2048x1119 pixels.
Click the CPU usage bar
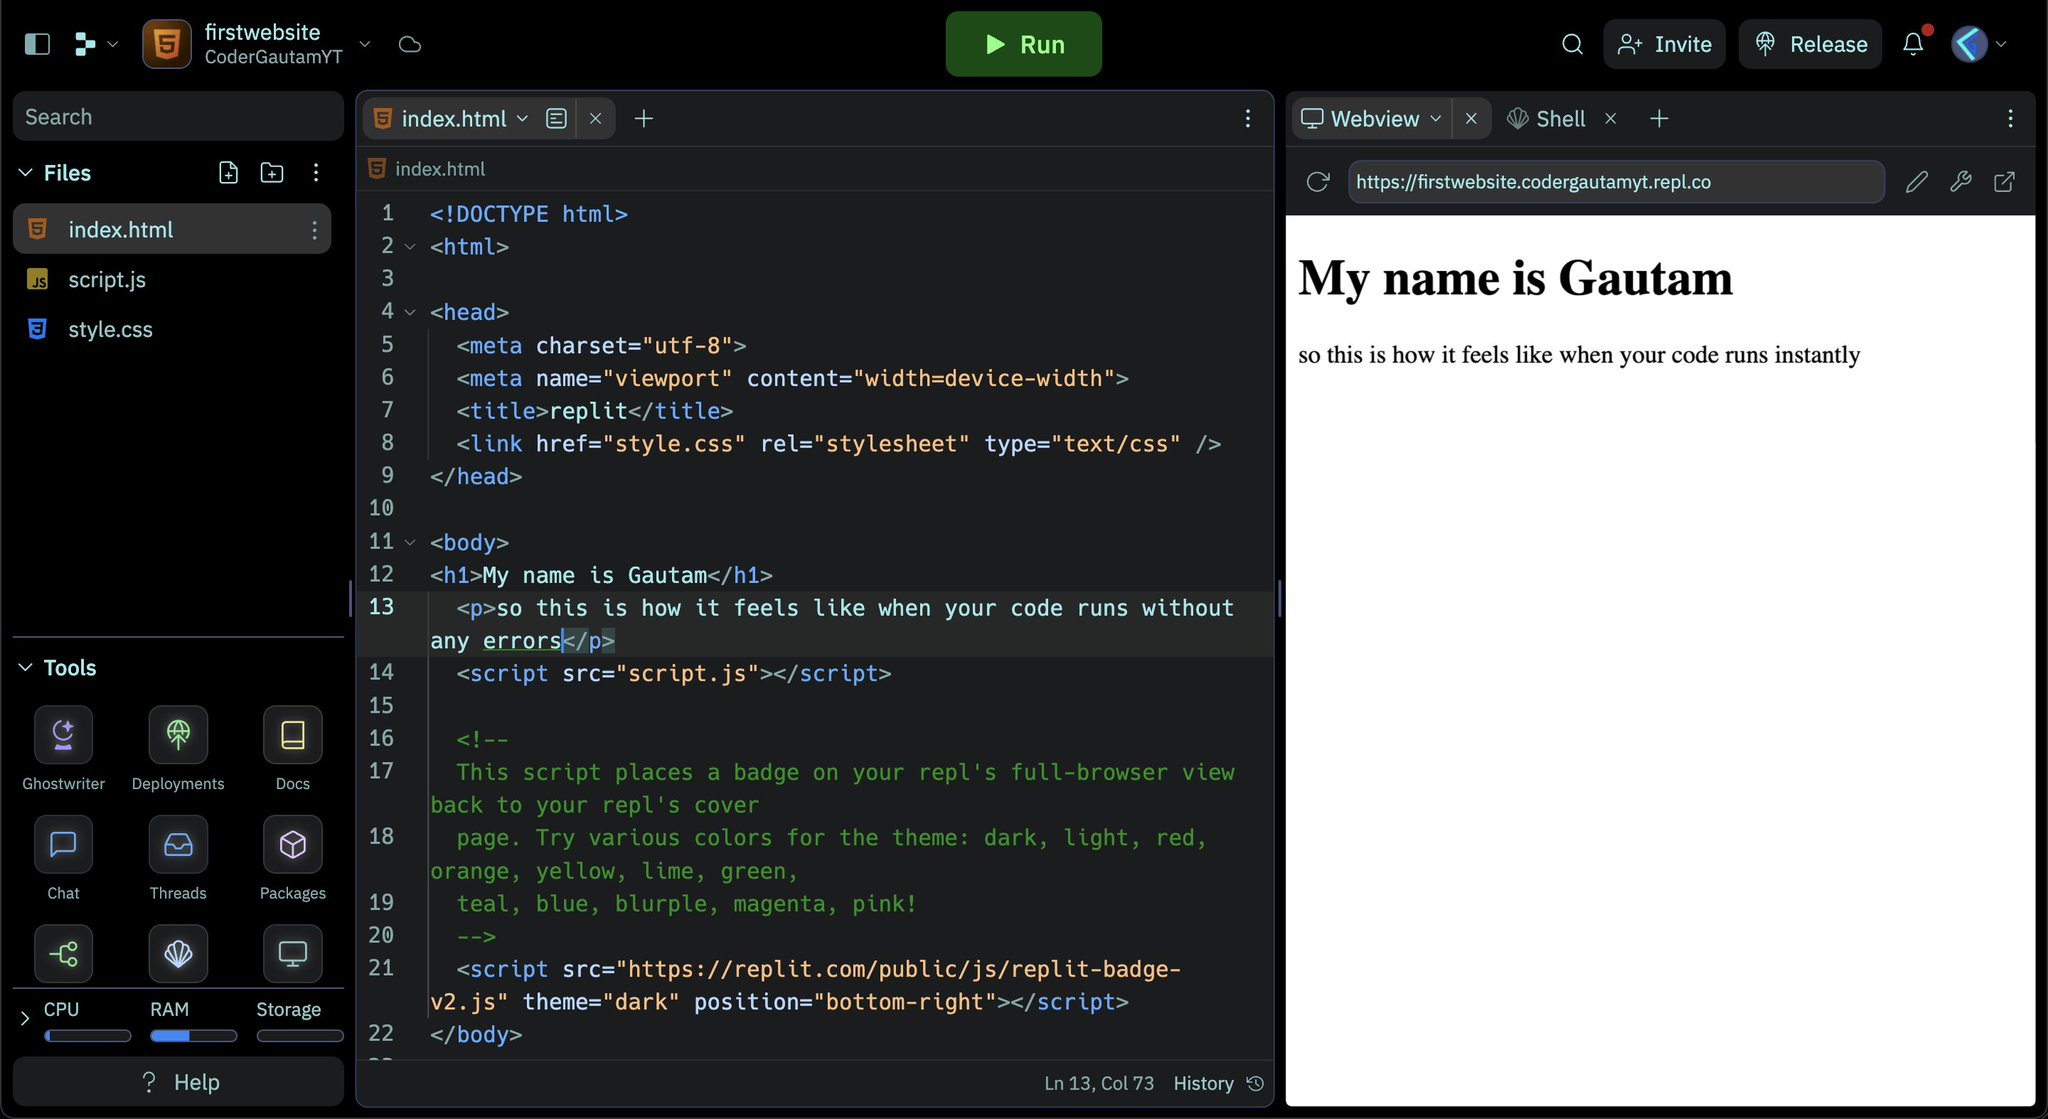coord(88,1036)
